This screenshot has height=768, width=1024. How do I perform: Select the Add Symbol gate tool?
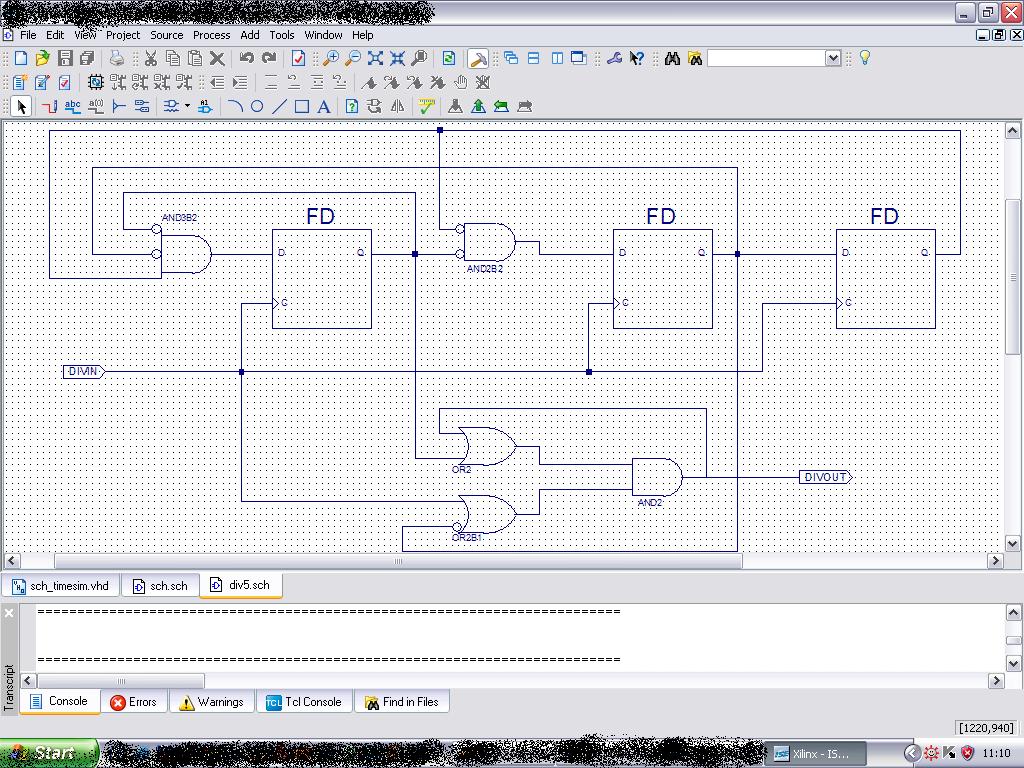click(x=171, y=106)
